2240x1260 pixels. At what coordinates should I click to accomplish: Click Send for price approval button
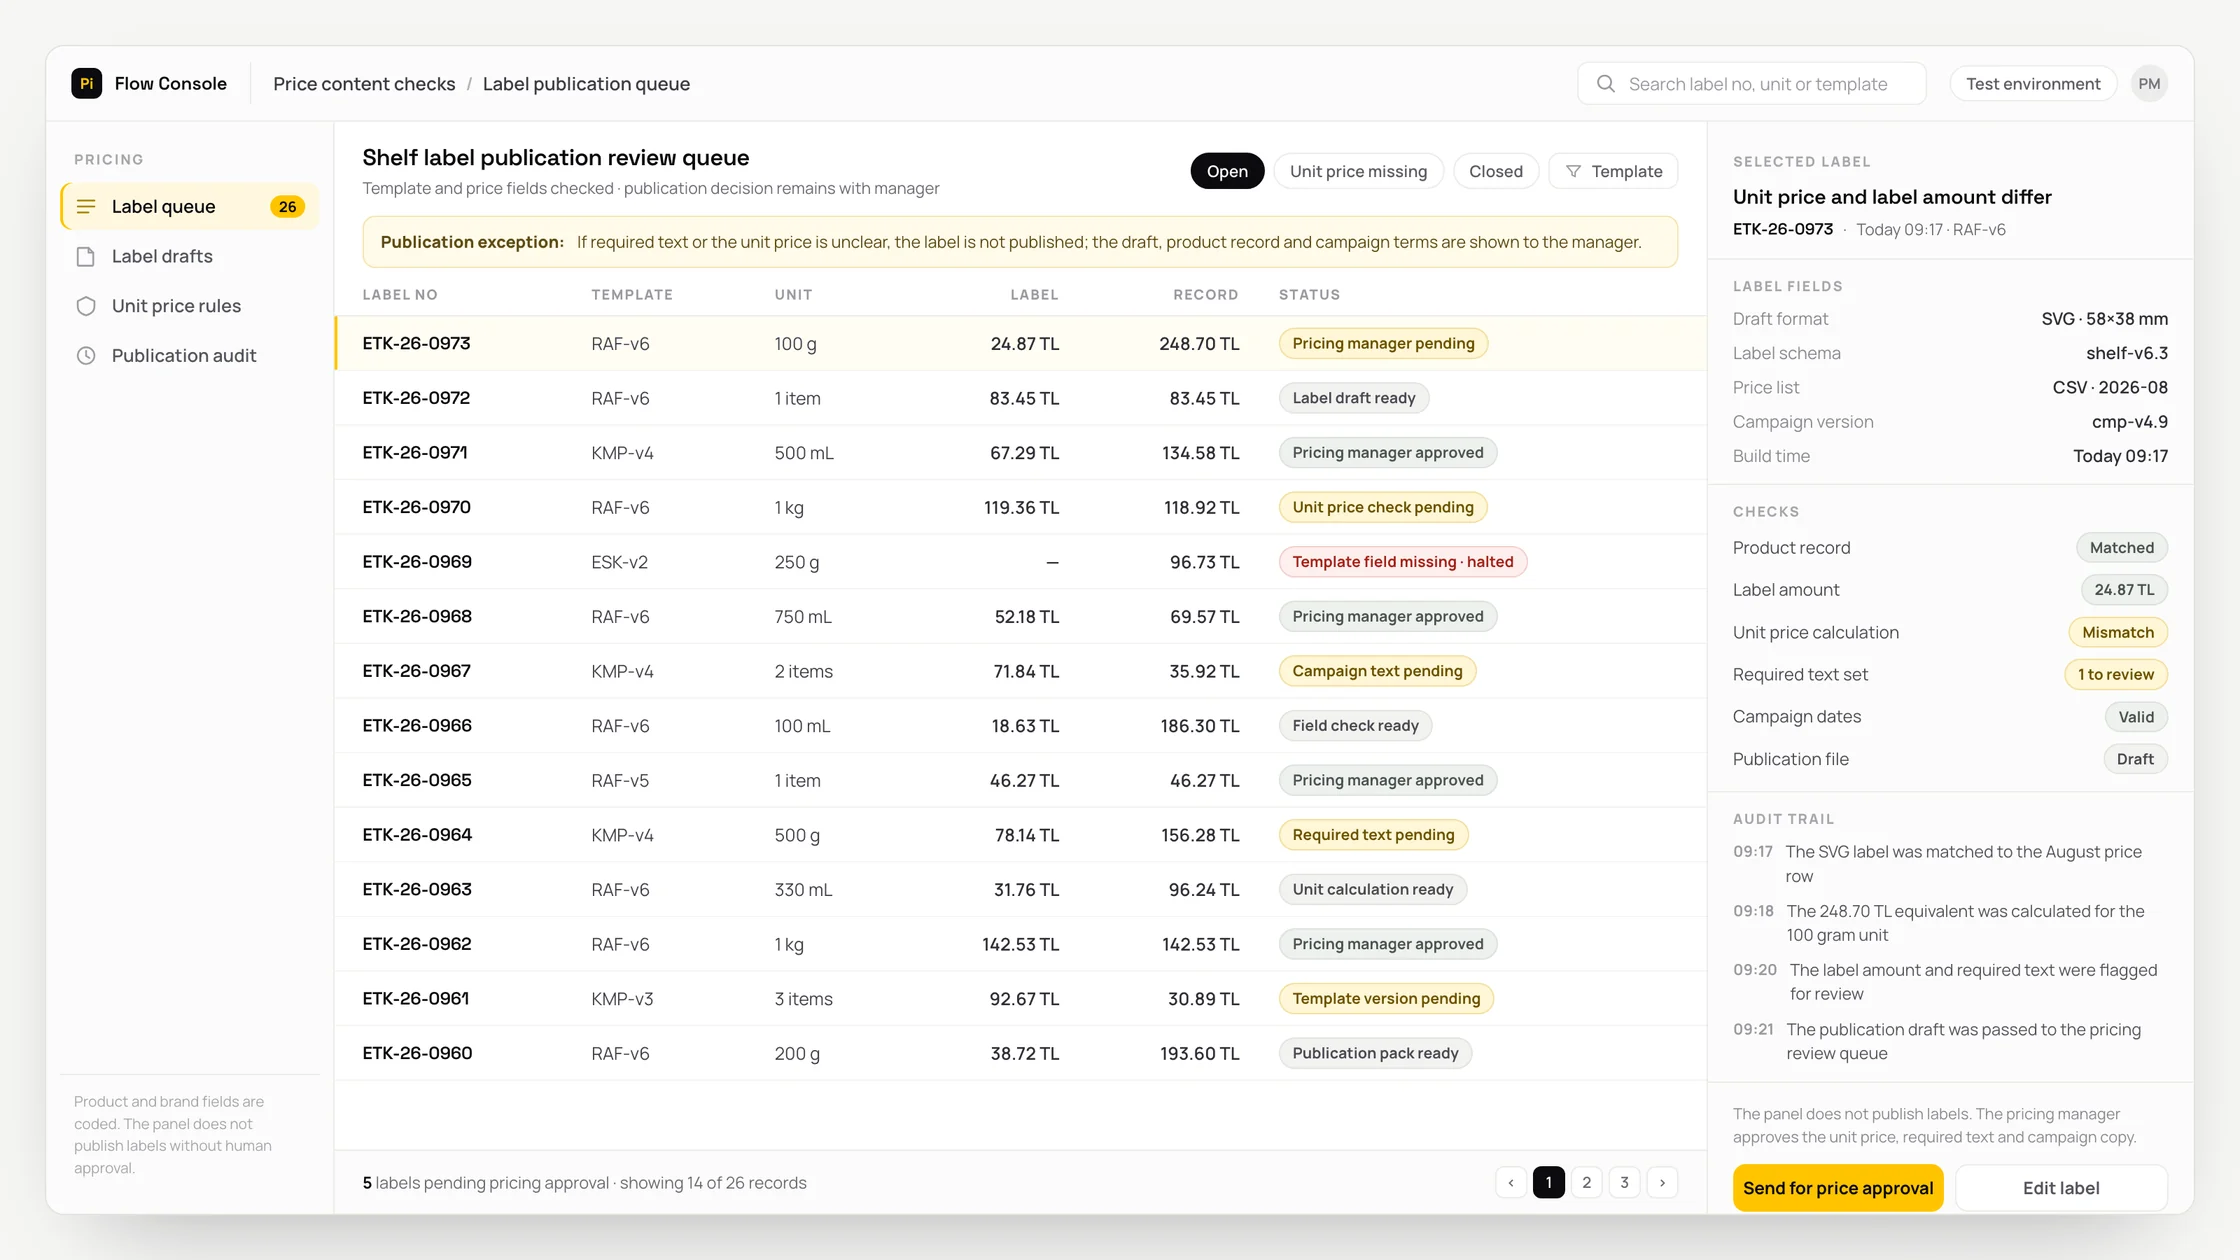pyautogui.click(x=1838, y=1188)
